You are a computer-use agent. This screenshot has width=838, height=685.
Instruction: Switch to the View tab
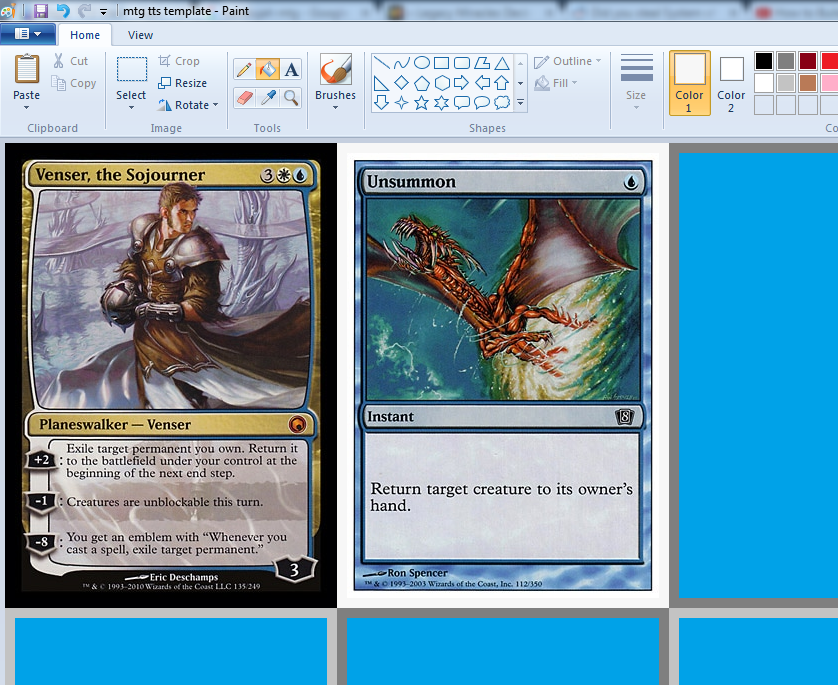tap(140, 35)
